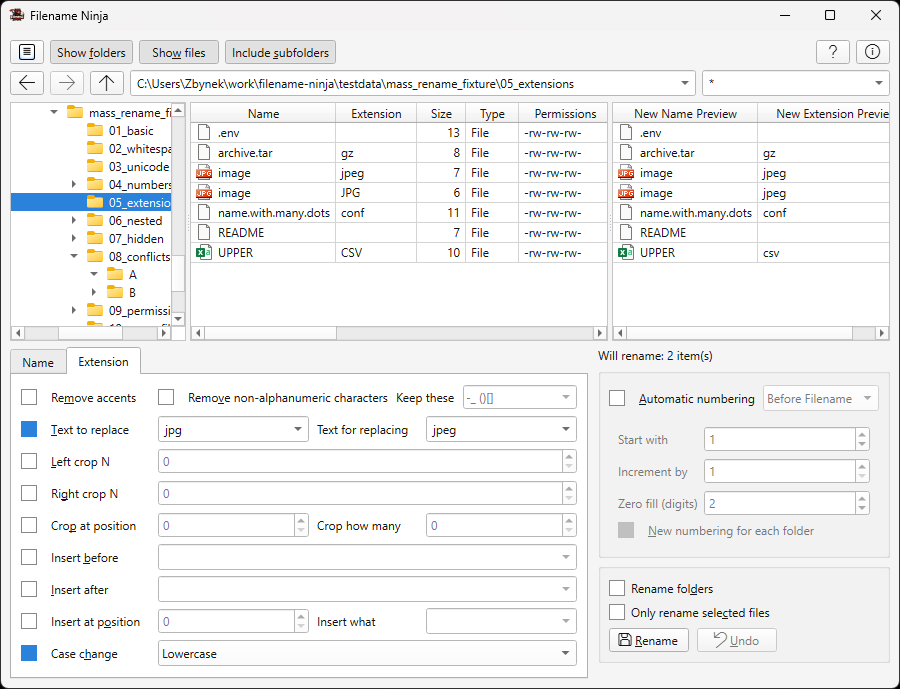Click the Rename button
This screenshot has height=689, width=900.
tap(649, 640)
